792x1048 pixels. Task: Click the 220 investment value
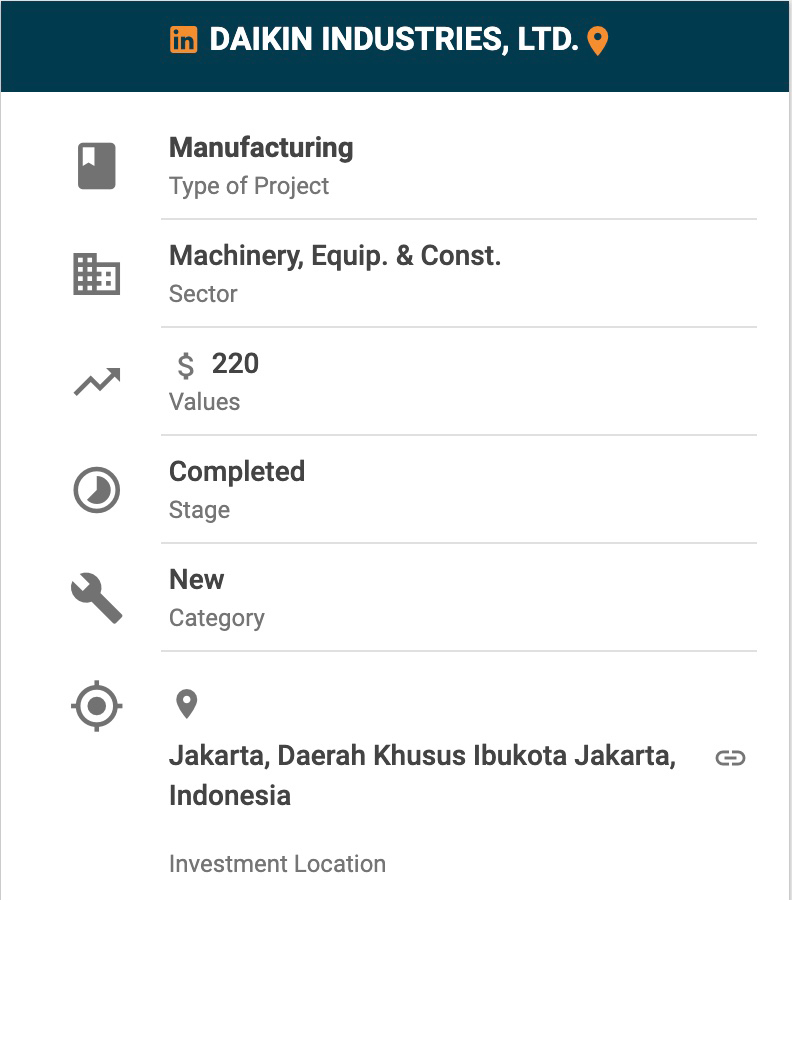point(236,364)
